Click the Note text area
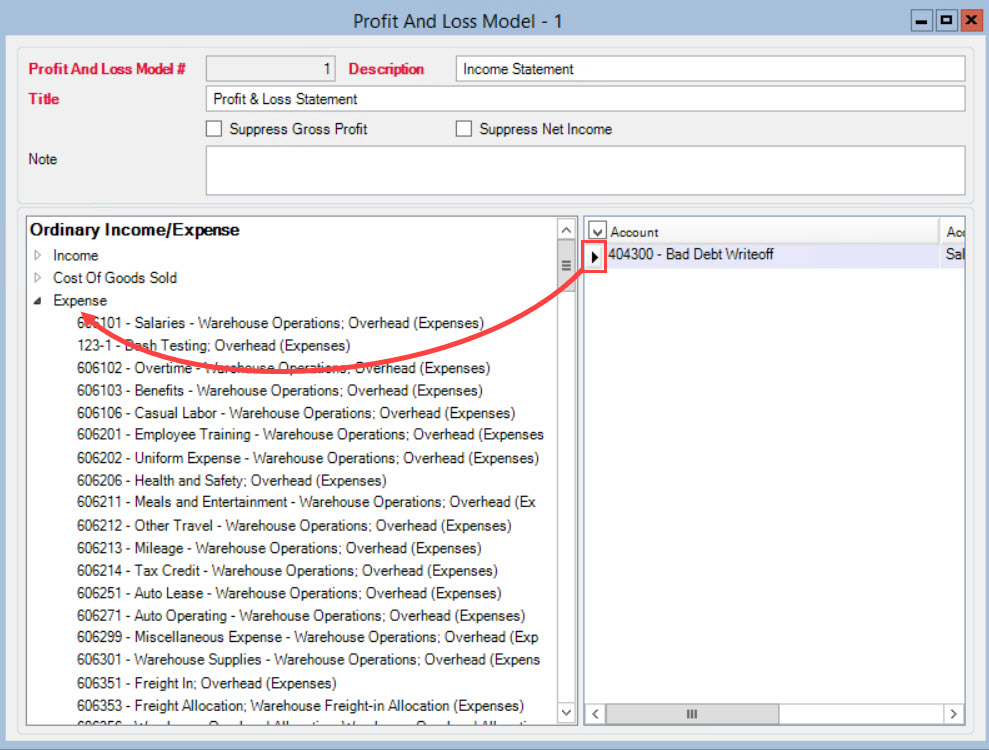 [x=585, y=170]
